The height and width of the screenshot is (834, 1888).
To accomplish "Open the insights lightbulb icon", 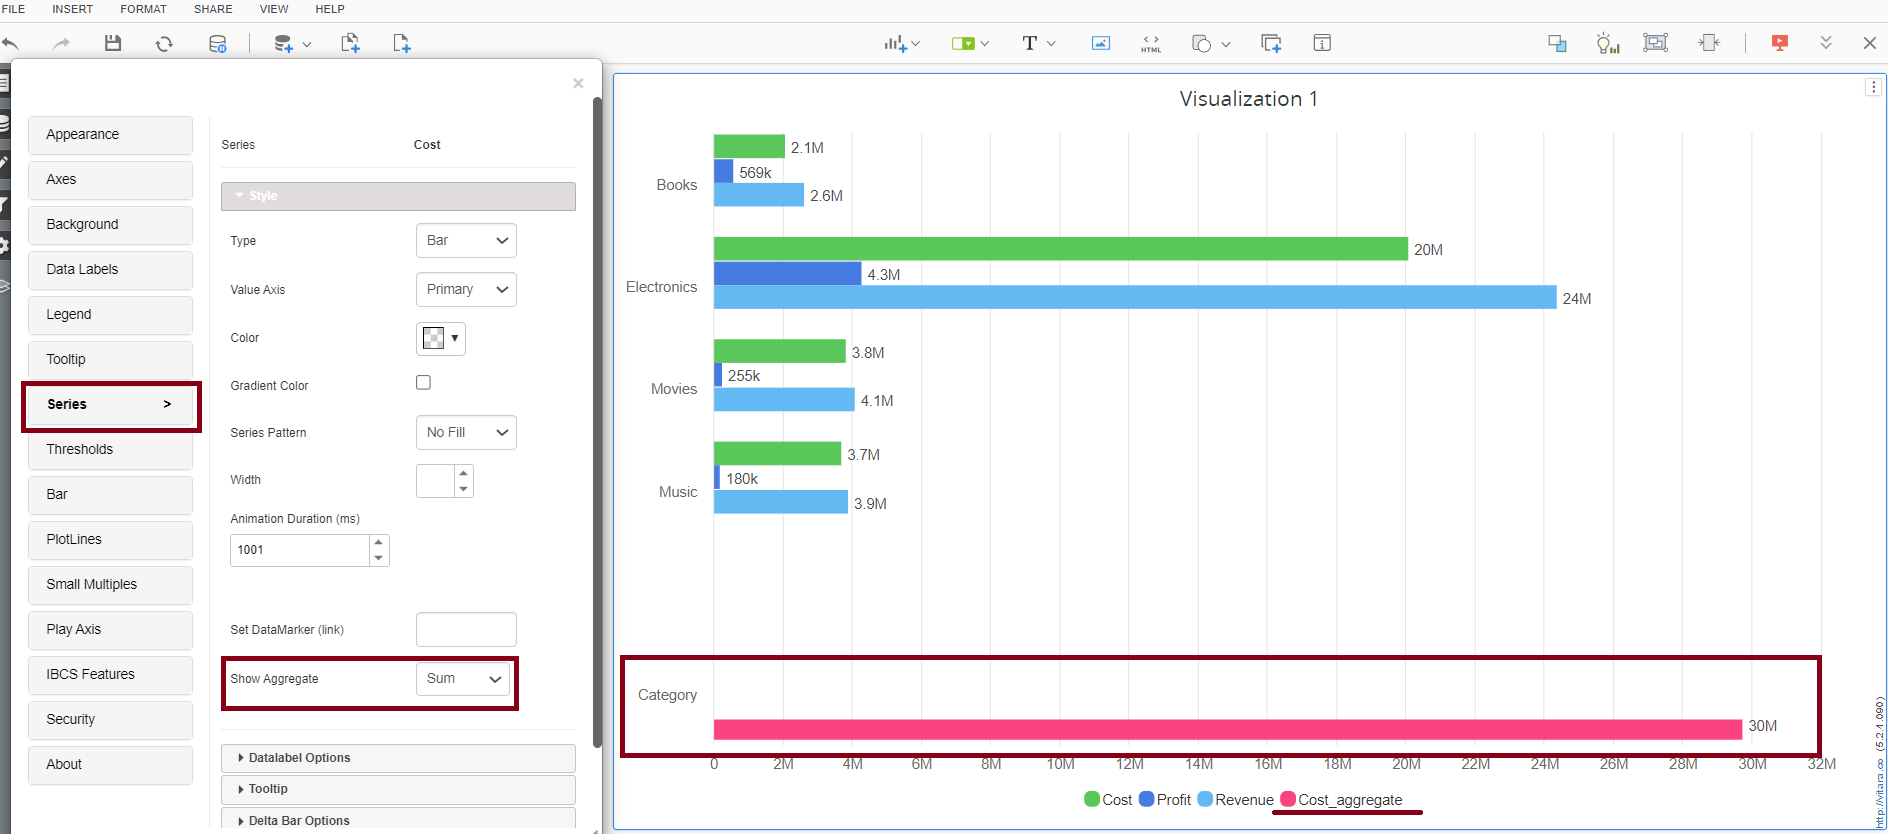I will (x=1607, y=43).
